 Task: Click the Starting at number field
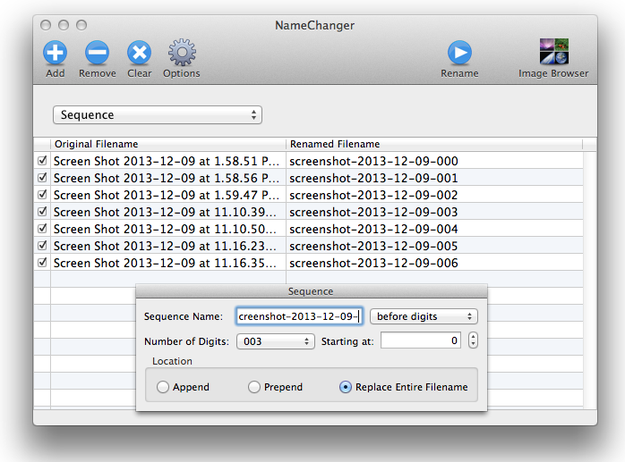pos(421,341)
